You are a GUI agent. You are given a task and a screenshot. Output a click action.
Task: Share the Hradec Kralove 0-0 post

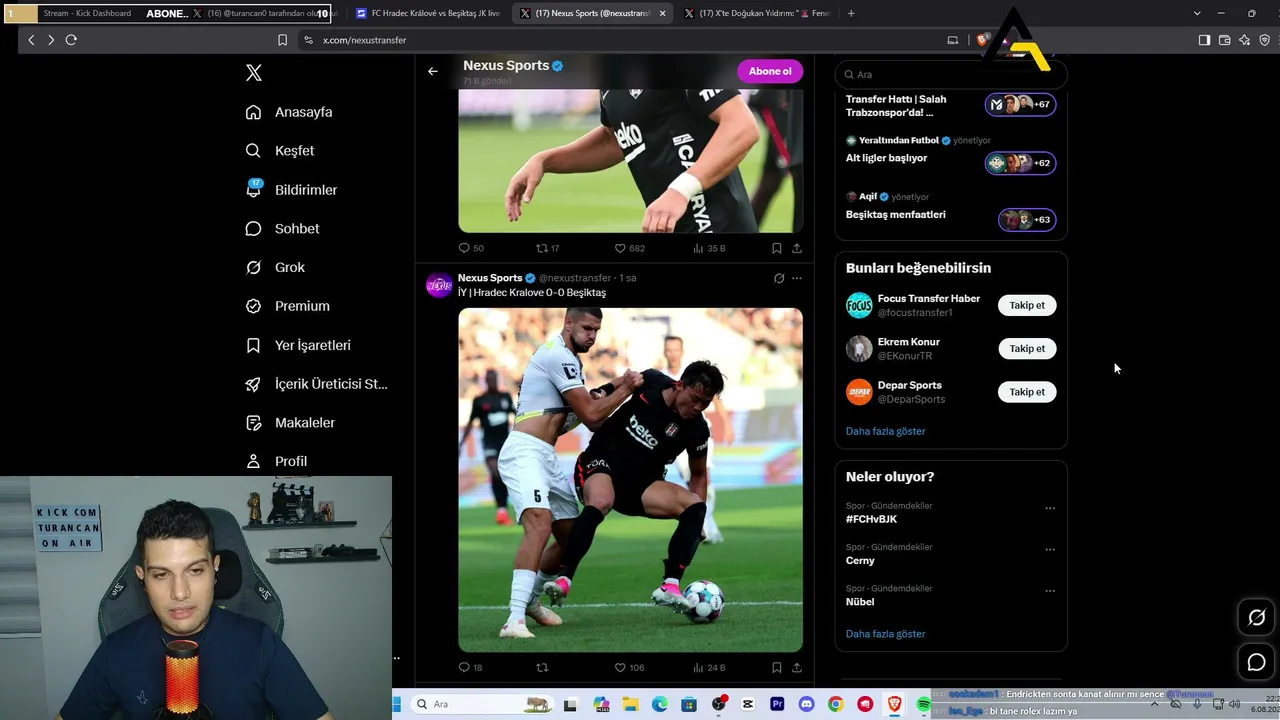click(797, 667)
